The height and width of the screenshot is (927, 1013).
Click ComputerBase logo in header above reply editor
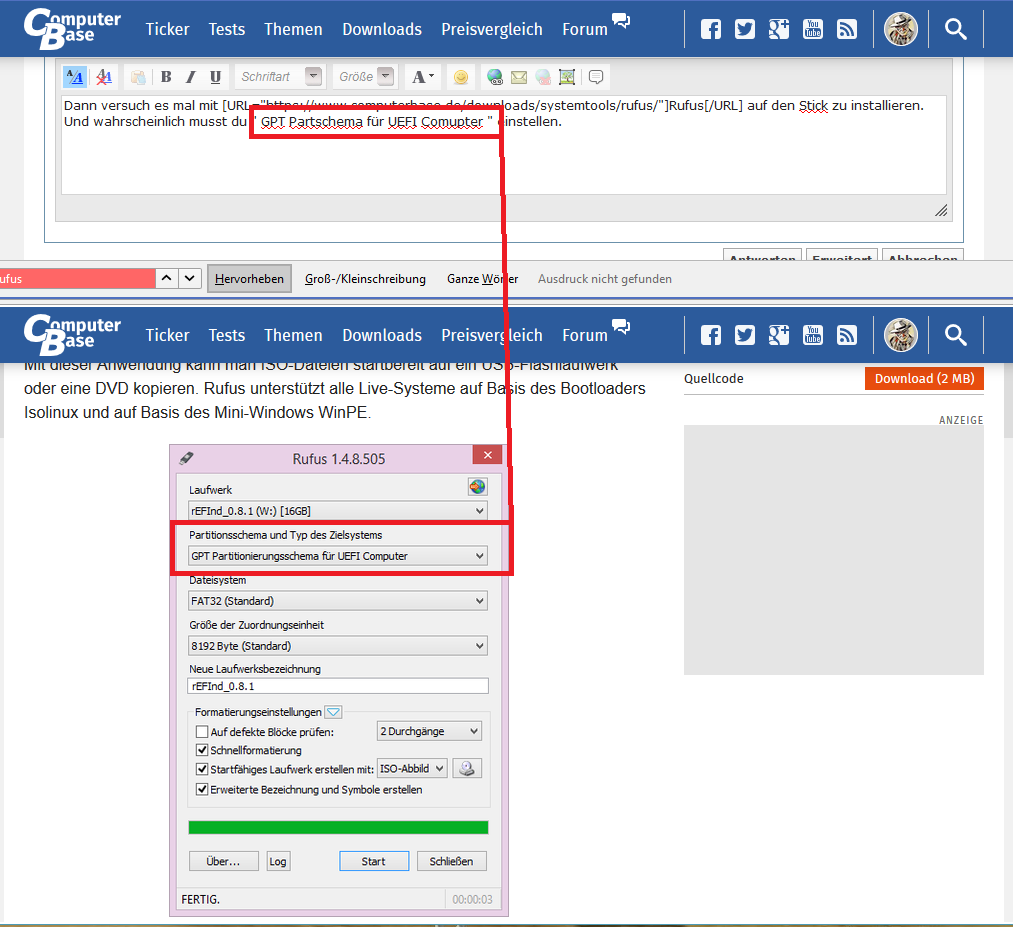coord(72,28)
